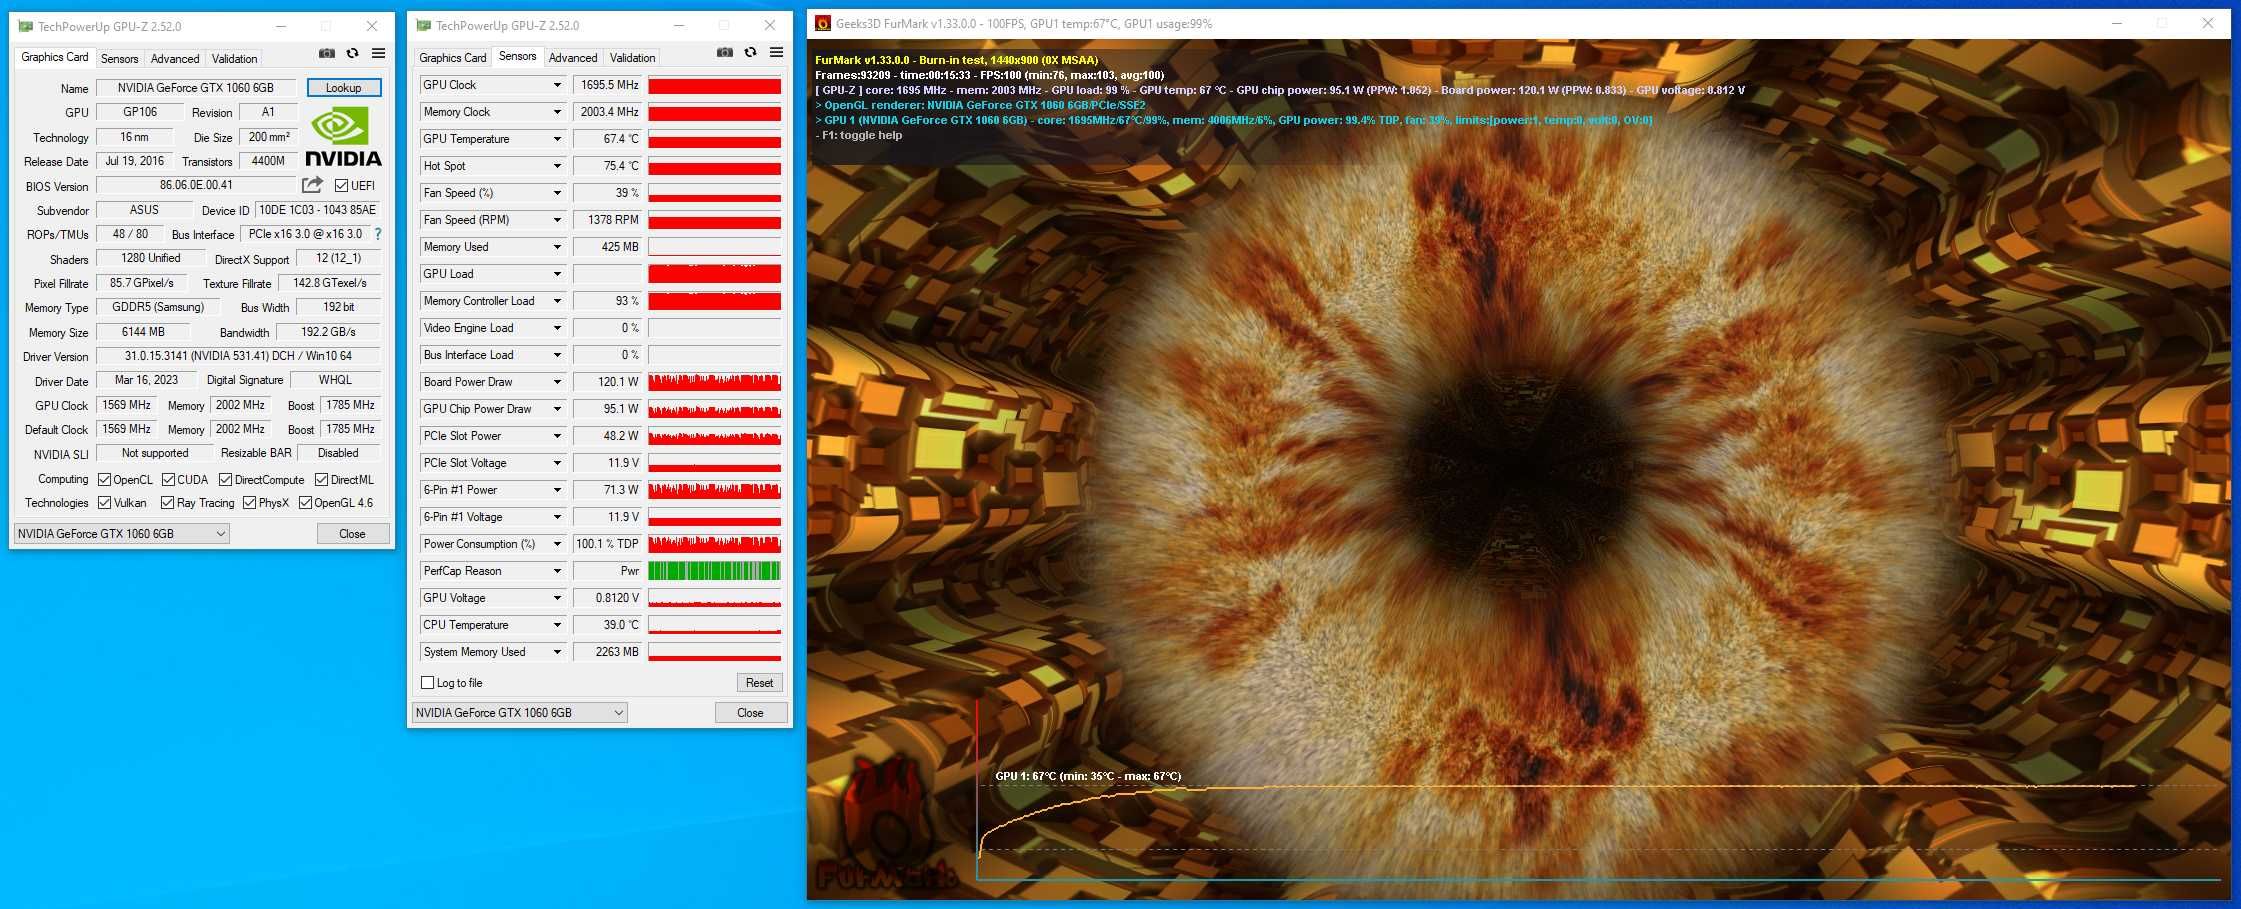This screenshot has height=909, width=2241.
Task: Toggle the OpenGL 4.6 checkbox
Action: [305, 503]
